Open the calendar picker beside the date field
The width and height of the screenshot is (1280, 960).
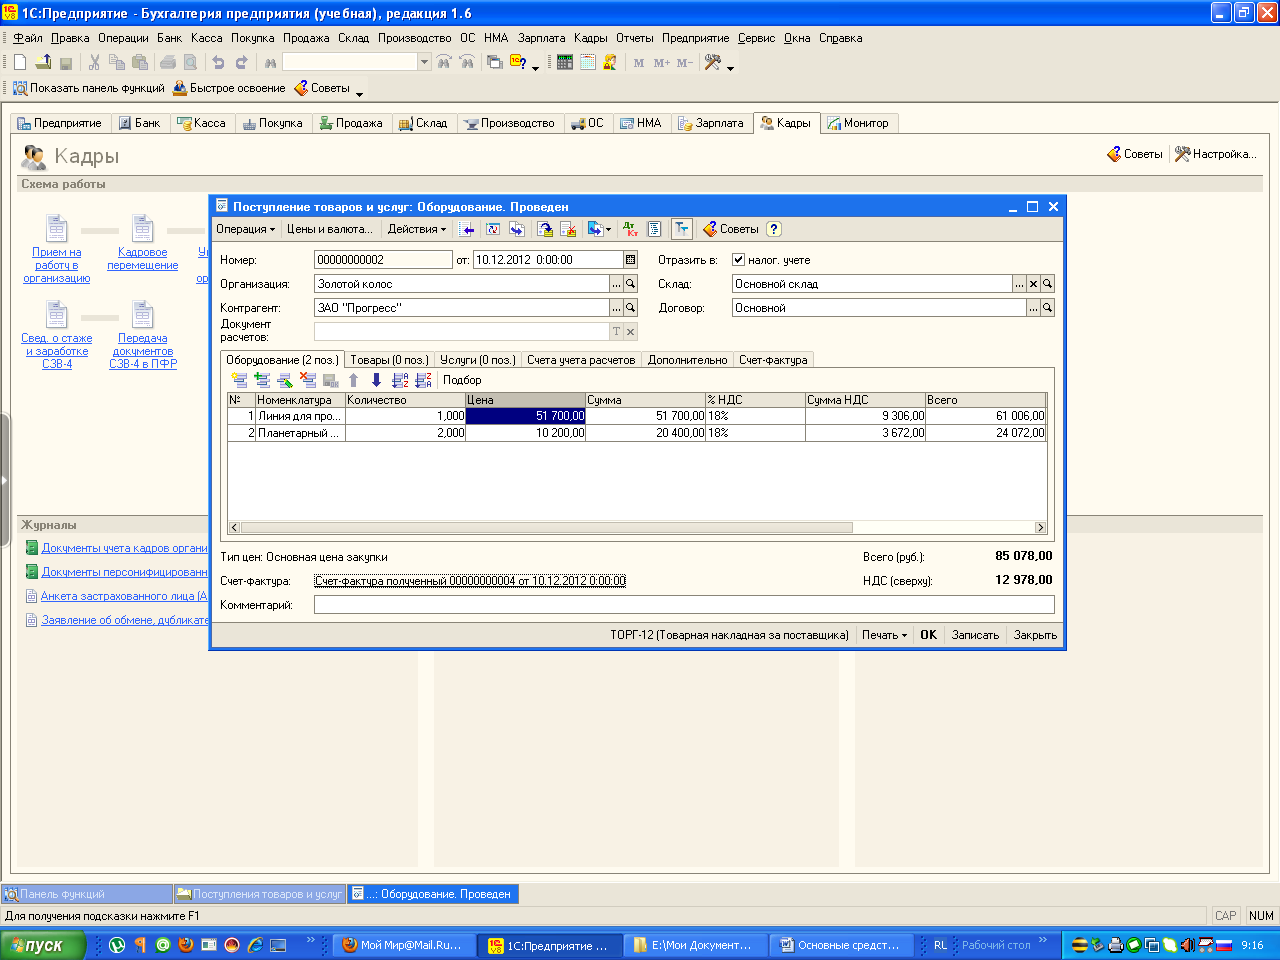pos(630,259)
